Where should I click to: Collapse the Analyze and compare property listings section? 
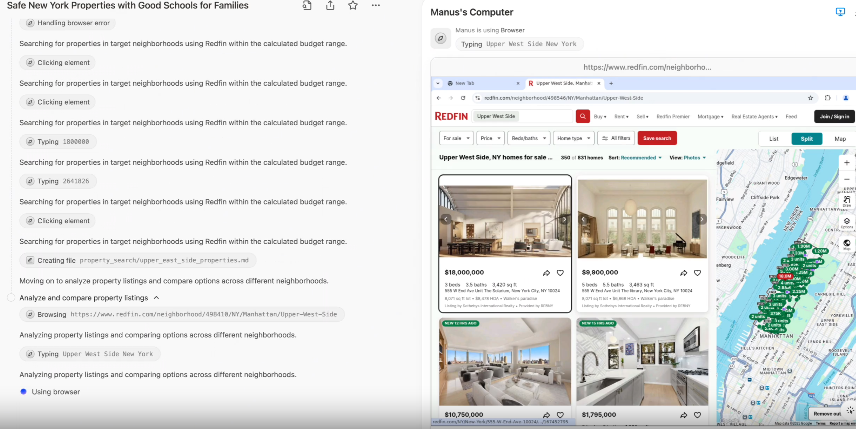157,298
